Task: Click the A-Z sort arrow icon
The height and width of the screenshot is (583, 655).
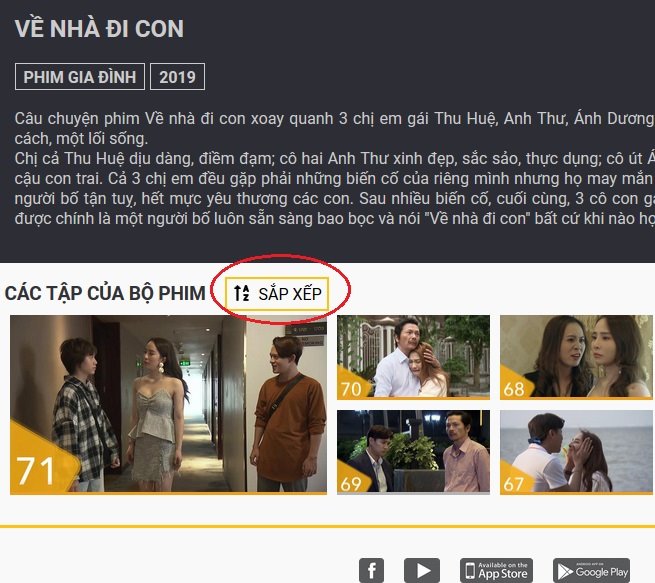Action: click(241, 293)
